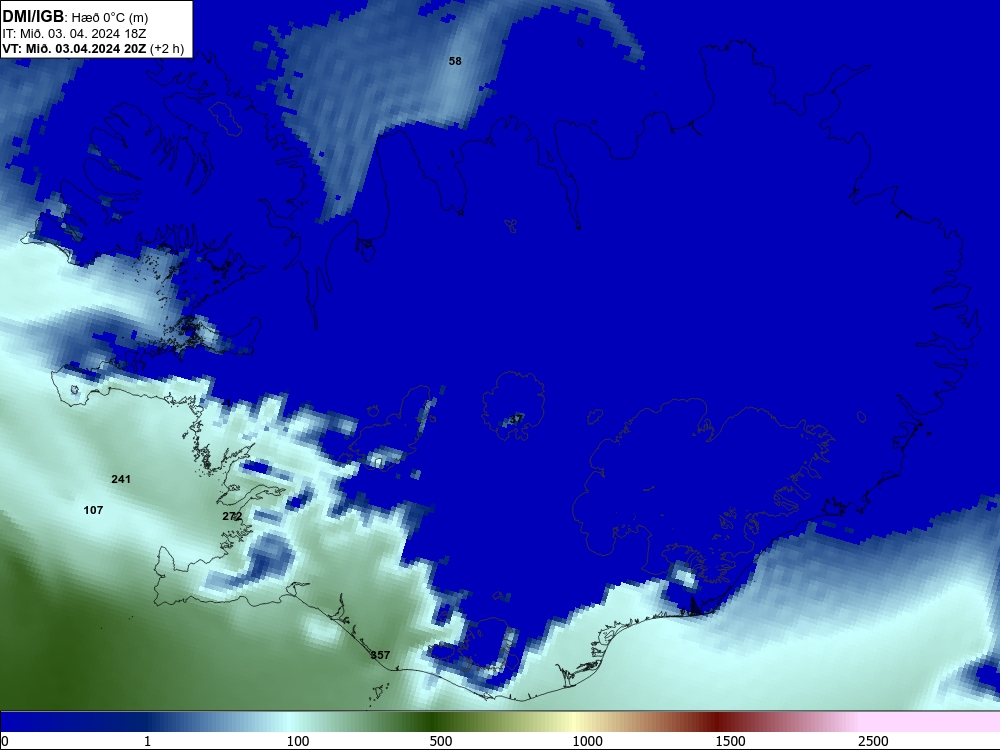Click the map value label 58
The image size is (1000, 750).
(455, 61)
